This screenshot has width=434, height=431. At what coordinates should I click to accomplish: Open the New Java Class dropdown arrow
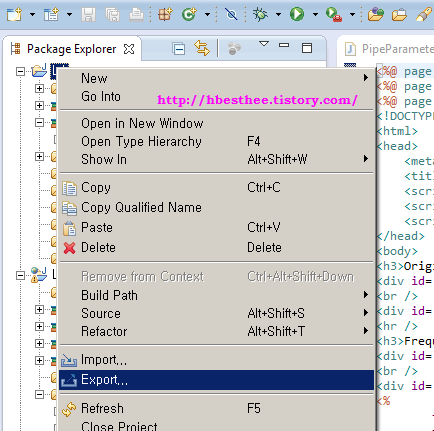tap(207, 14)
